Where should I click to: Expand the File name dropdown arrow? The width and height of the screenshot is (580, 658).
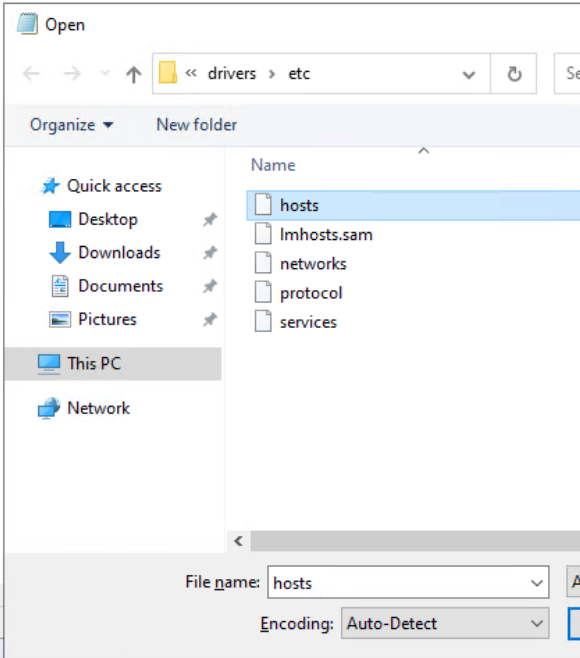536,583
